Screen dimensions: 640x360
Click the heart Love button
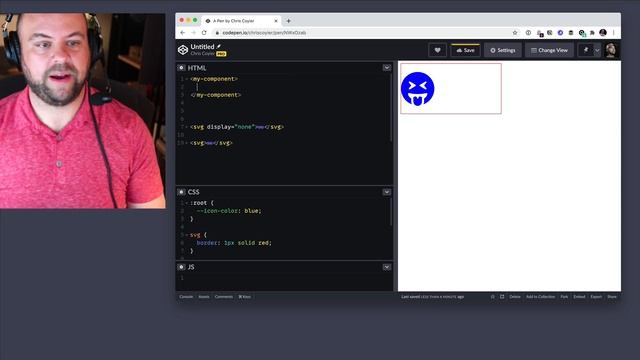pyautogui.click(x=438, y=50)
